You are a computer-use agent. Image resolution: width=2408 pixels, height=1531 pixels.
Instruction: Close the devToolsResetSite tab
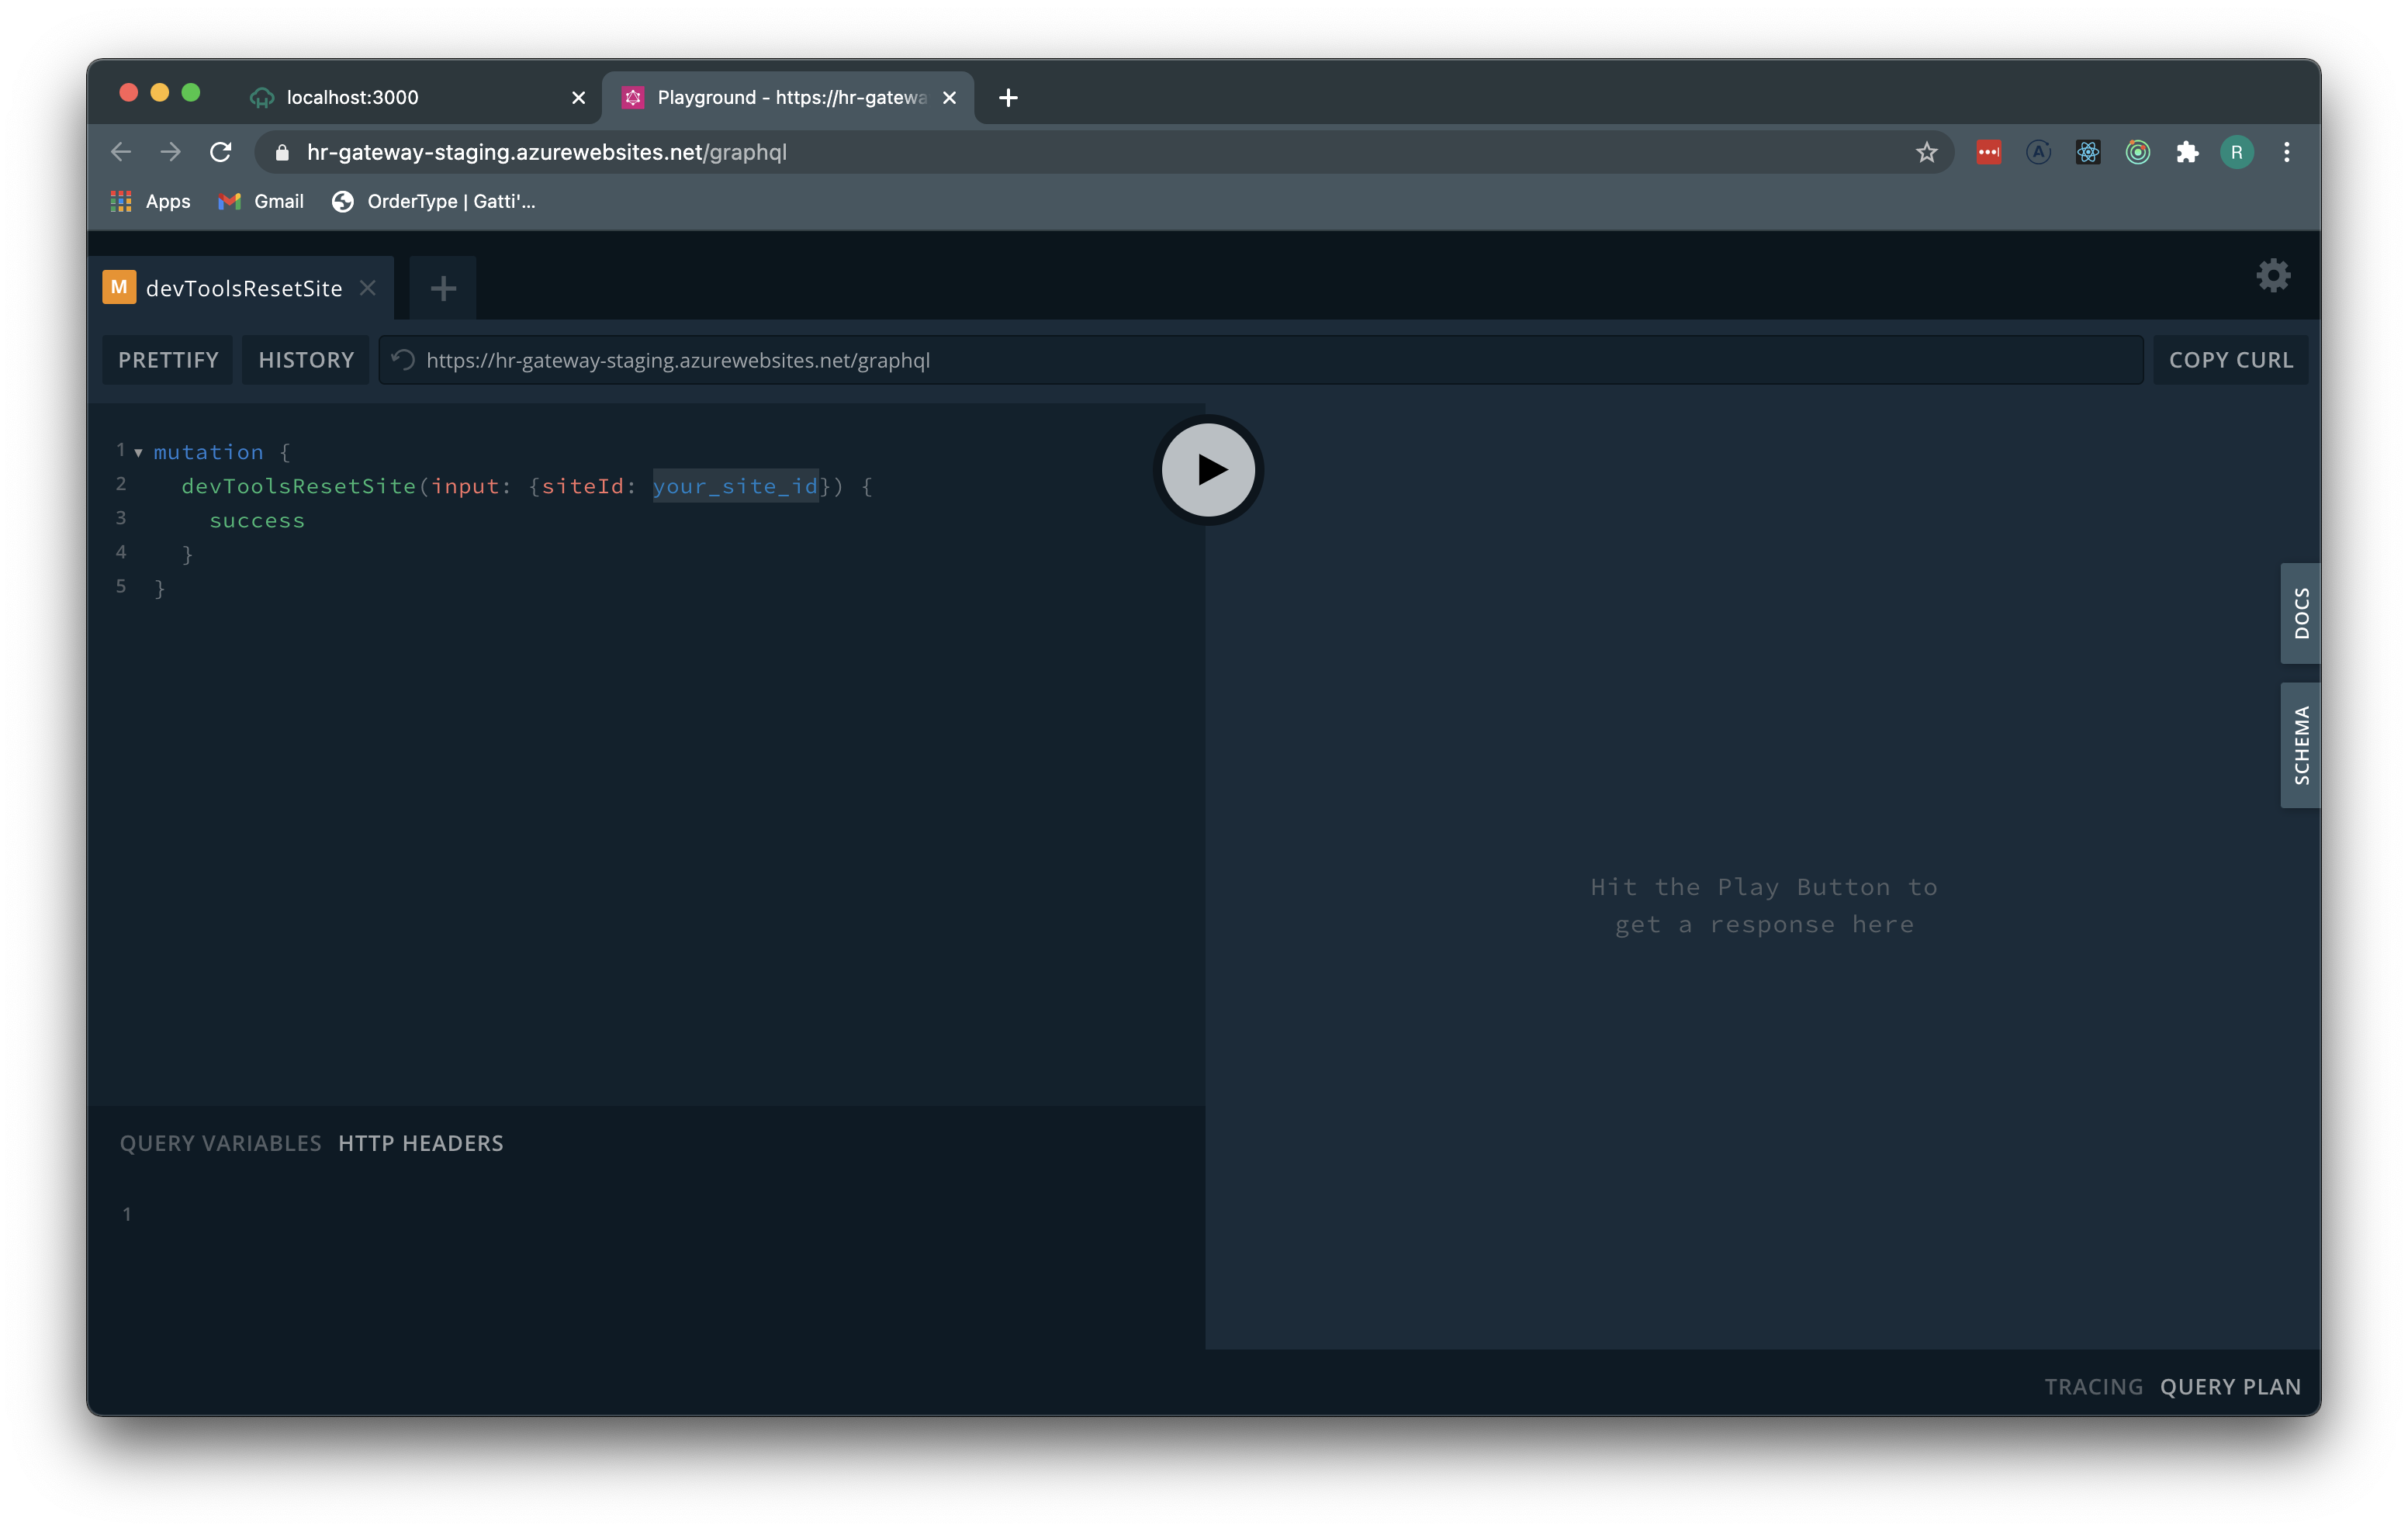(368, 288)
